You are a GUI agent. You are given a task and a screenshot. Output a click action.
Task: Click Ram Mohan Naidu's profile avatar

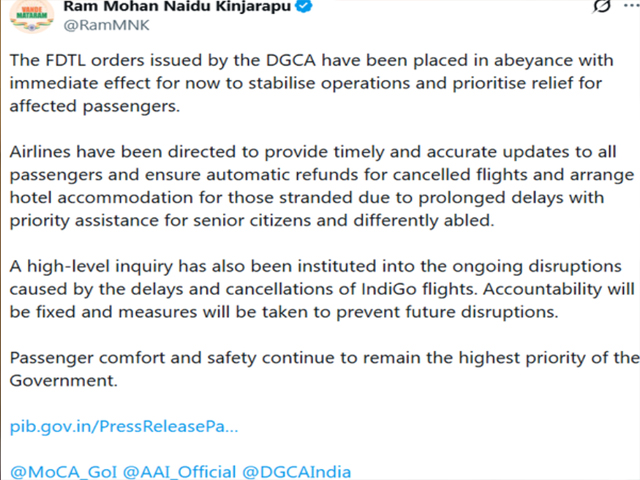click(31, 12)
